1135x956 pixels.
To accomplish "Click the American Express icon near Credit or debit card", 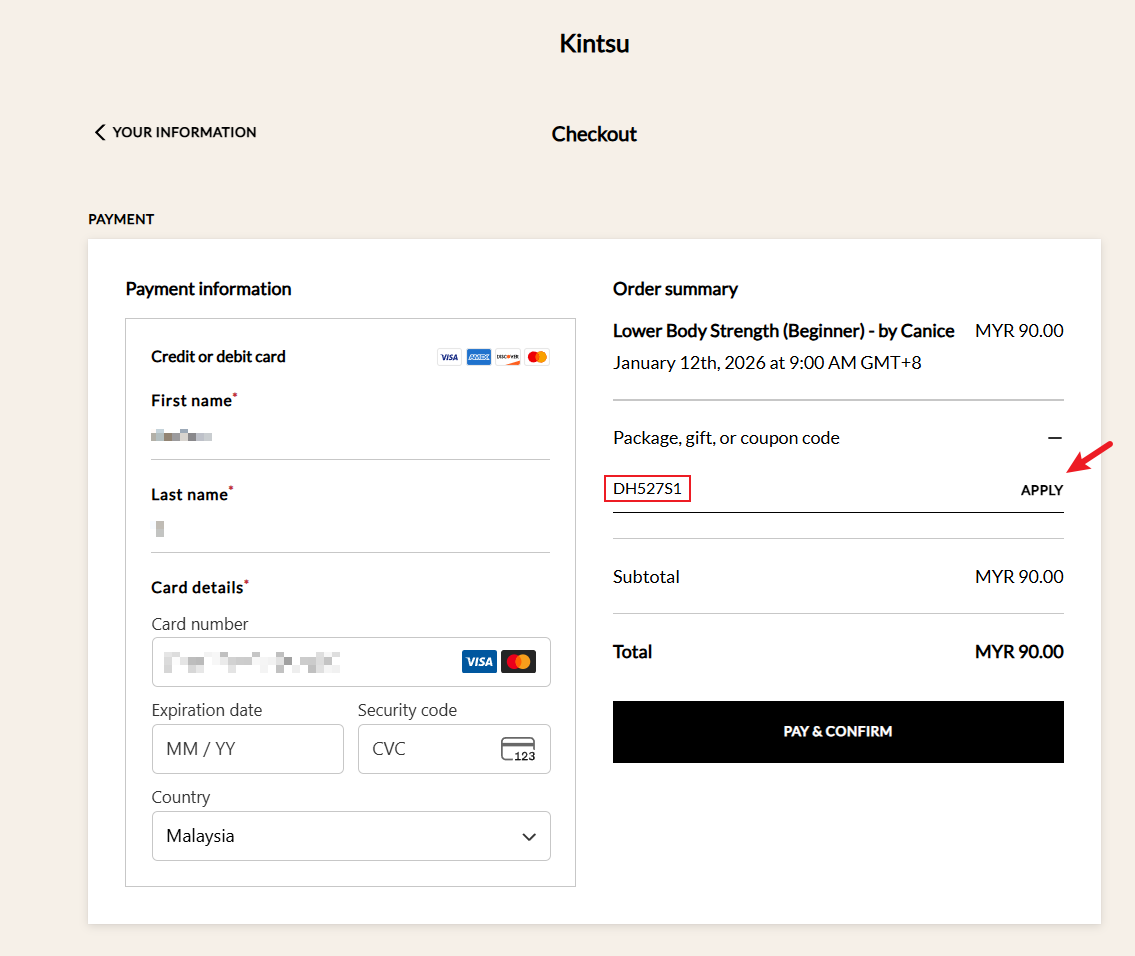I will (x=478, y=357).
